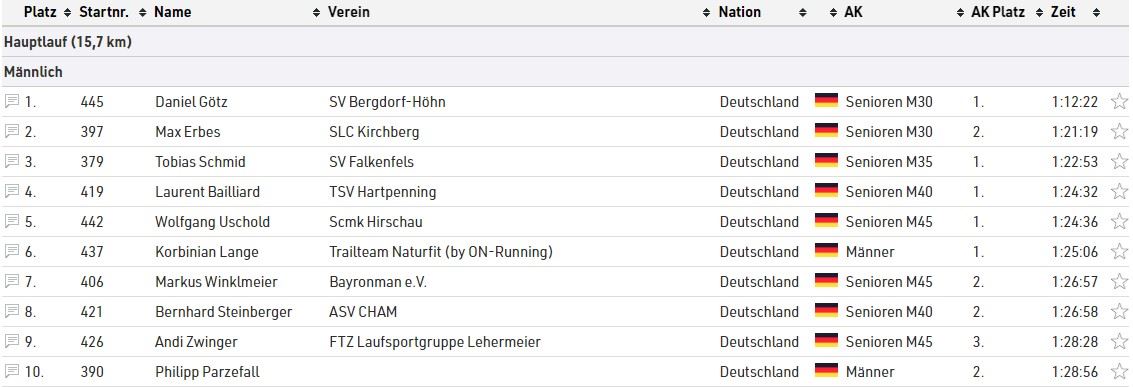Click Germany flag in Korbinian Lange row

[826, 251]
